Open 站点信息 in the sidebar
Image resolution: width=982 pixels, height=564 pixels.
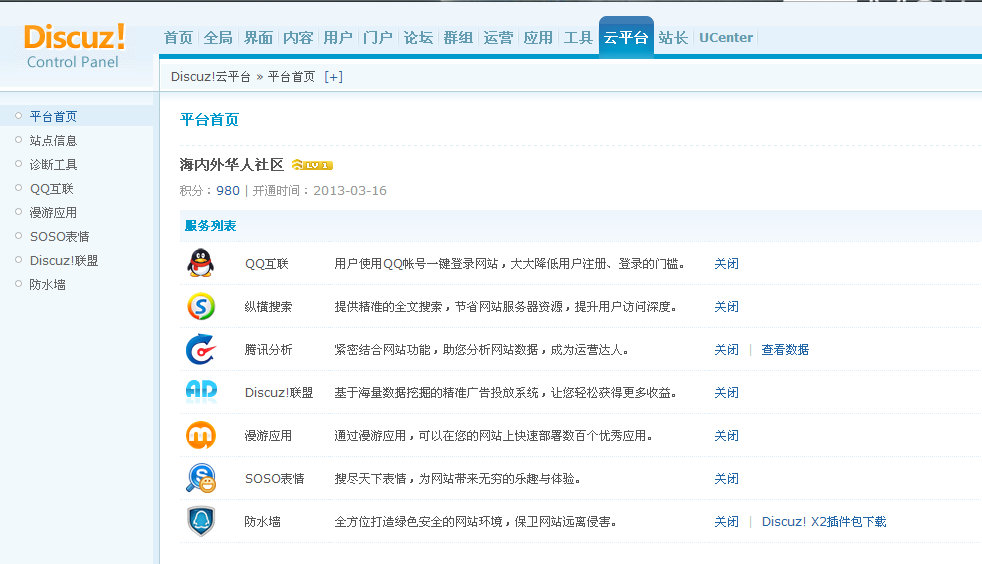coord(53,140)
